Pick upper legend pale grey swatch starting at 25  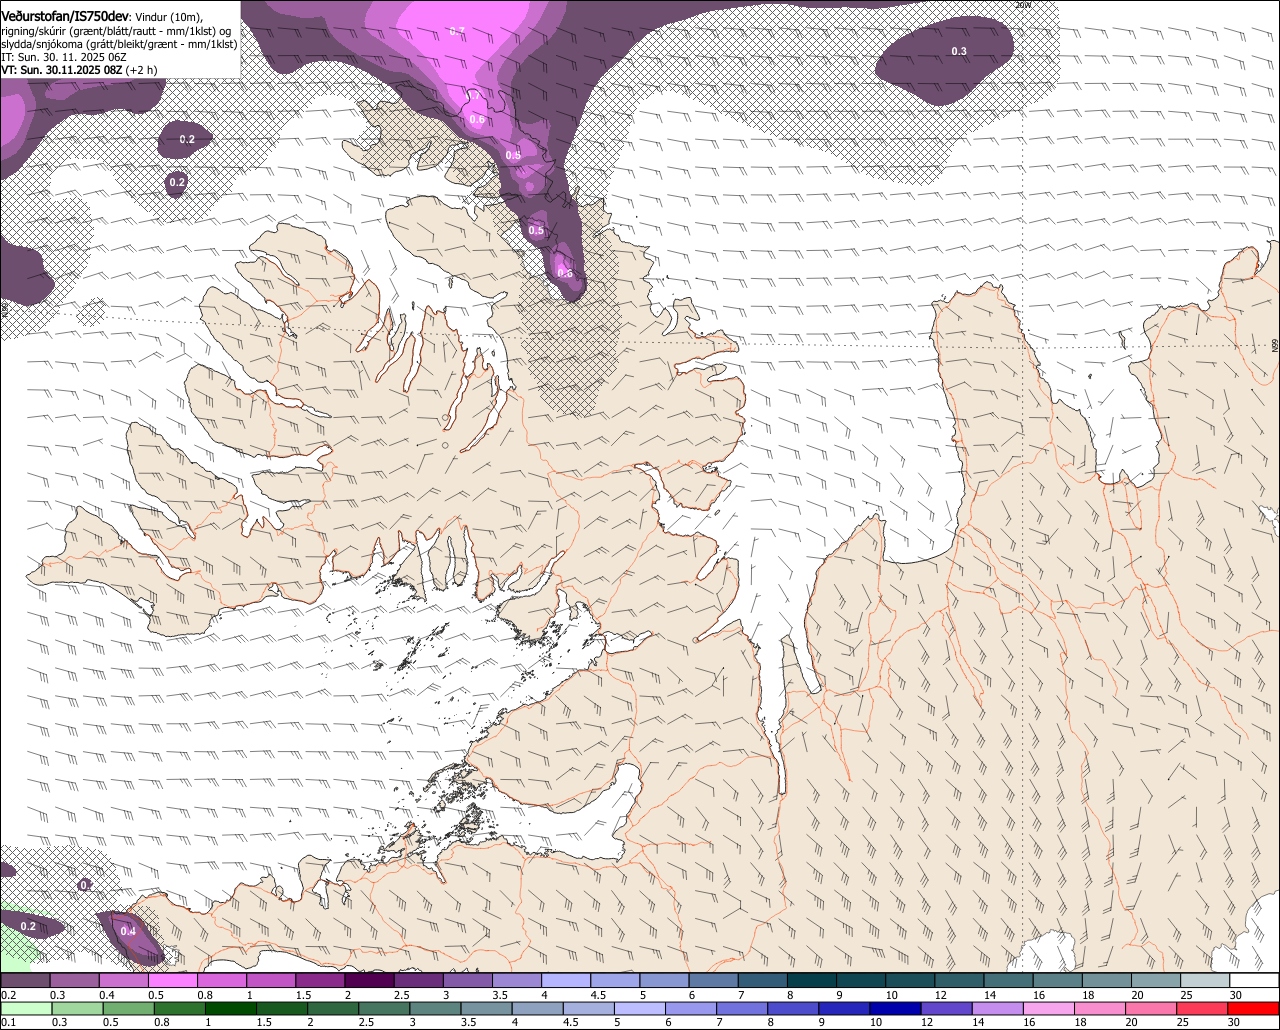click(x=1205, y=981)
